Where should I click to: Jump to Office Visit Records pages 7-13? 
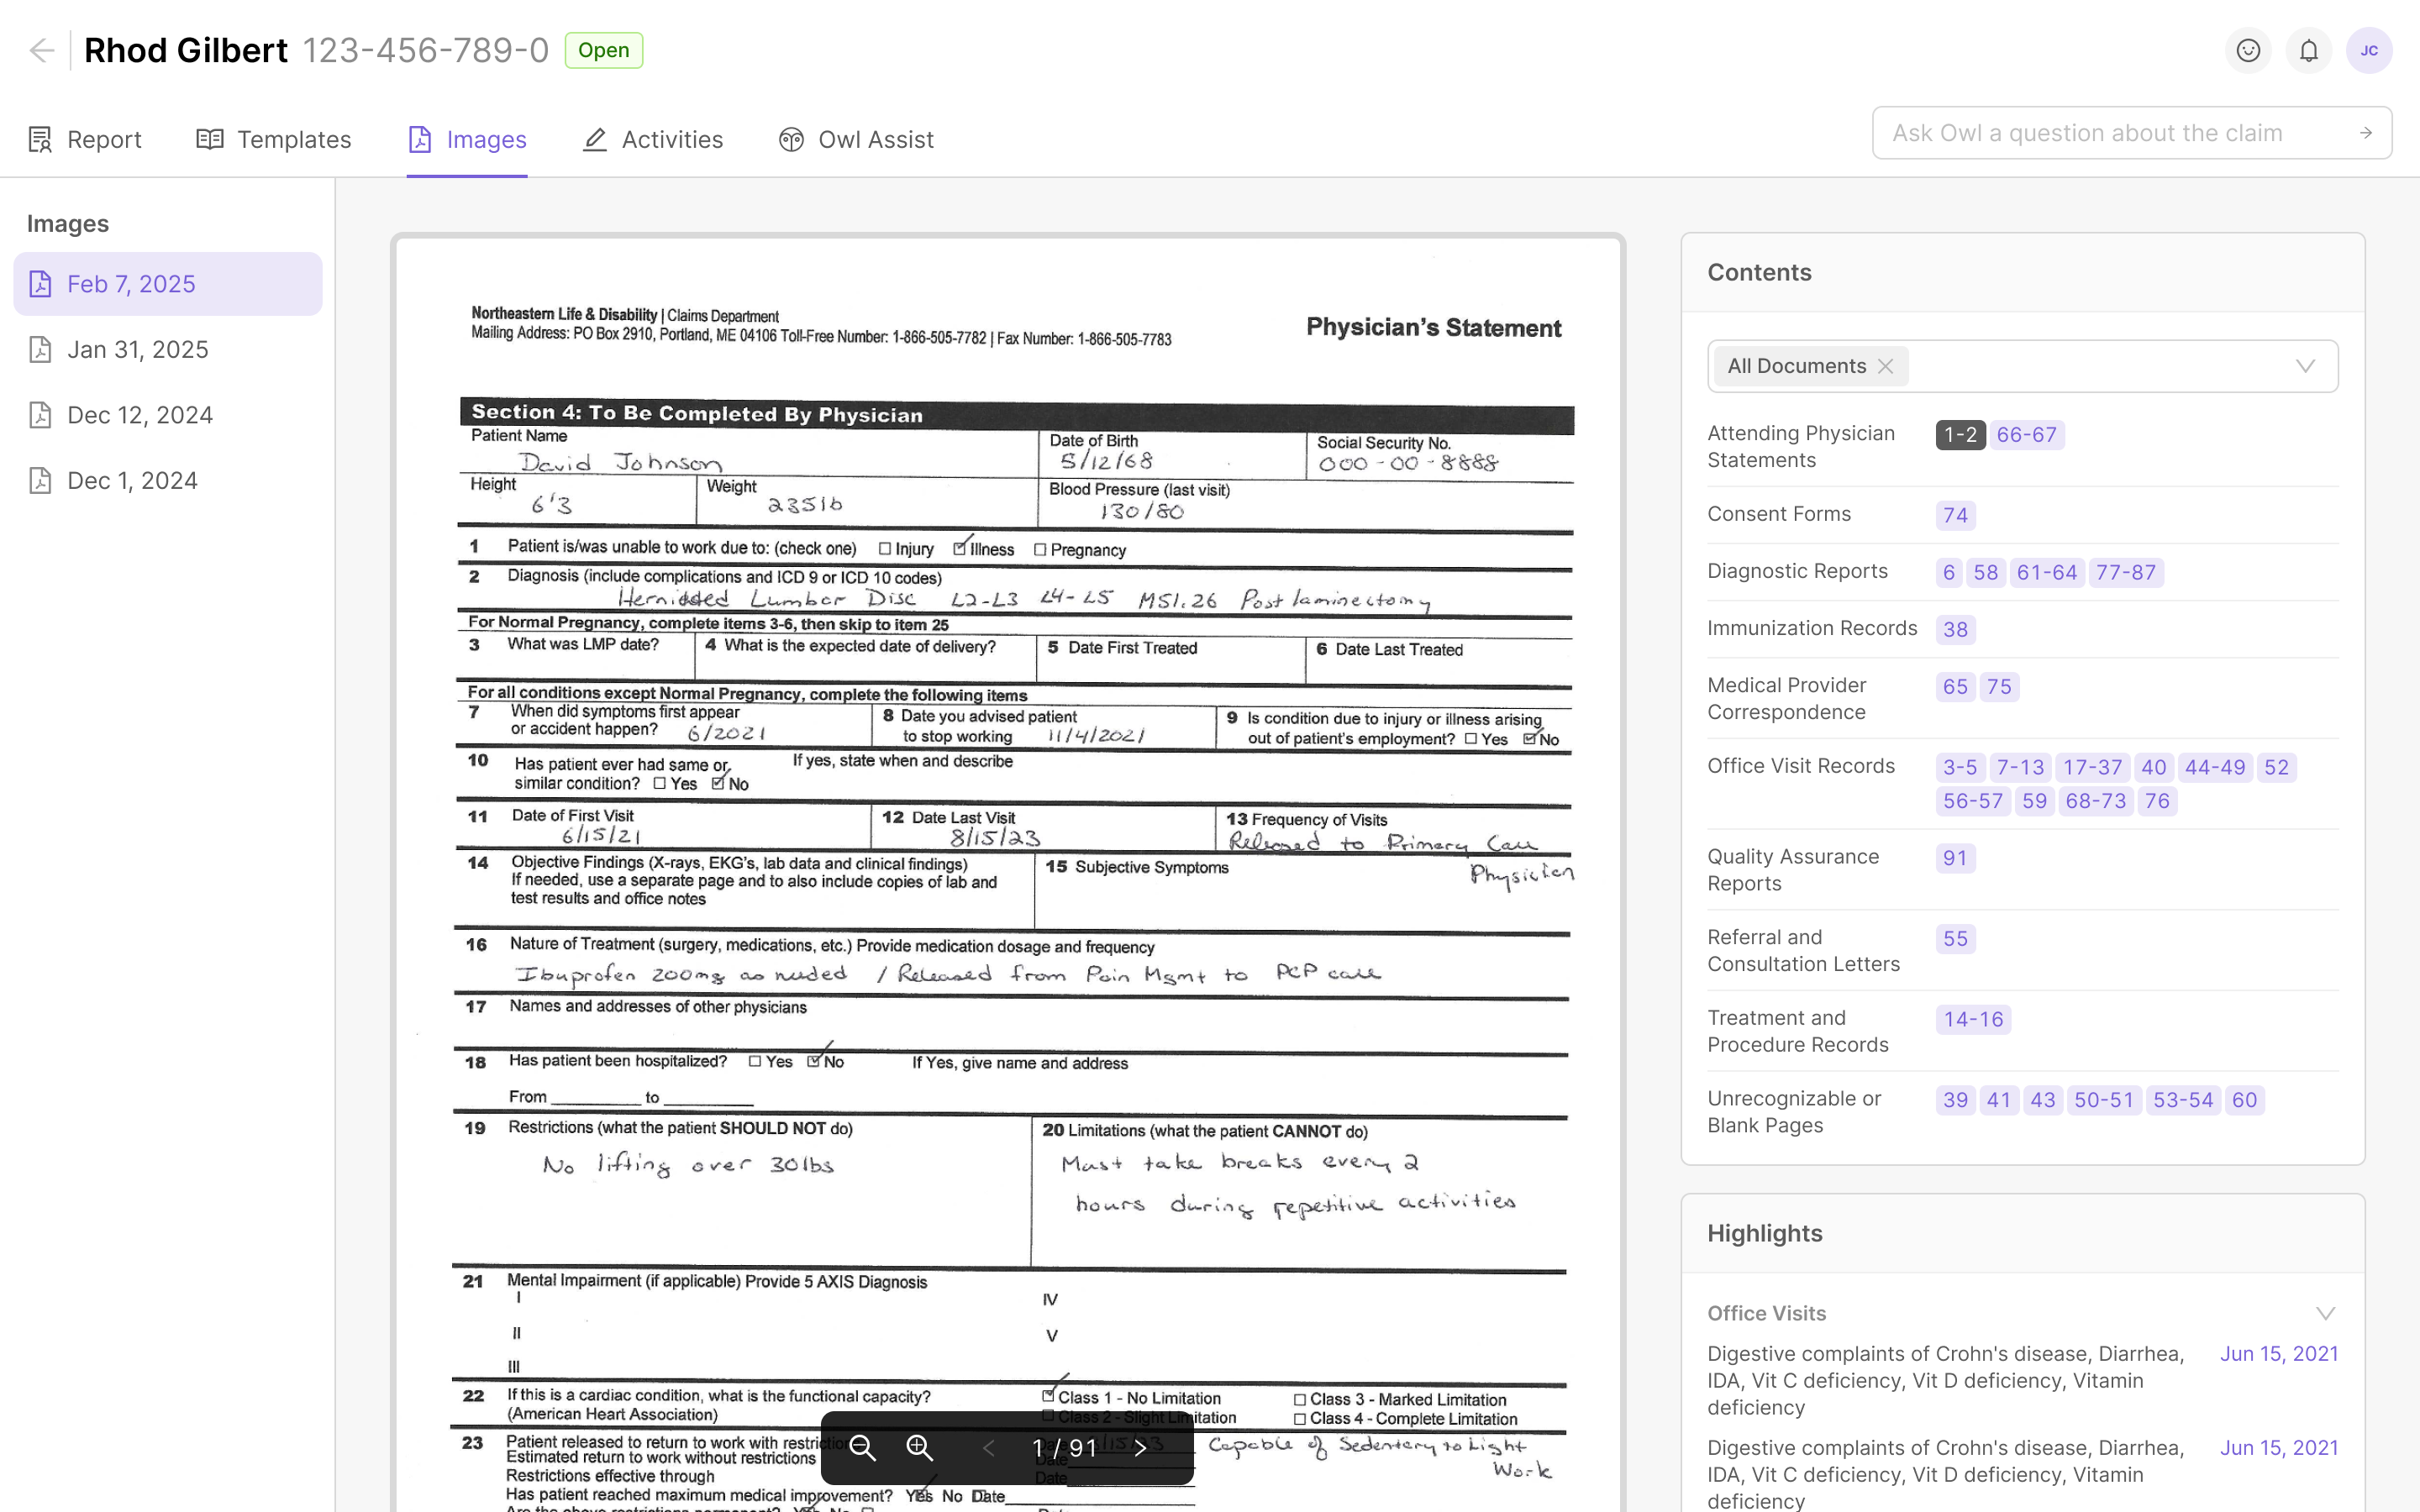click(x=2020, y=768)
